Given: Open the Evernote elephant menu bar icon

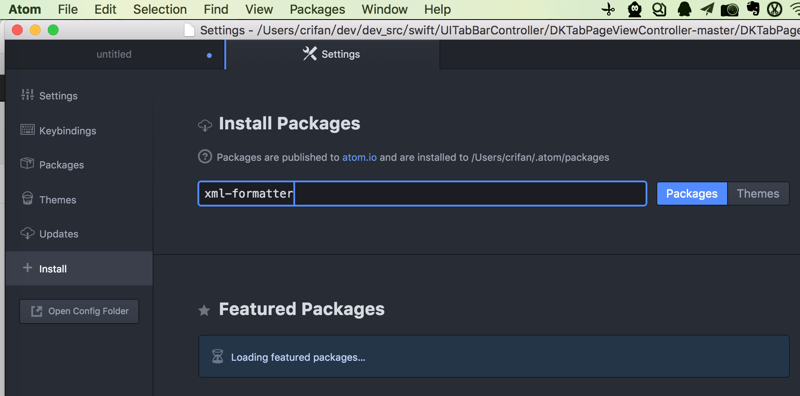Looking at the screenshot, I should coord(752,9).
